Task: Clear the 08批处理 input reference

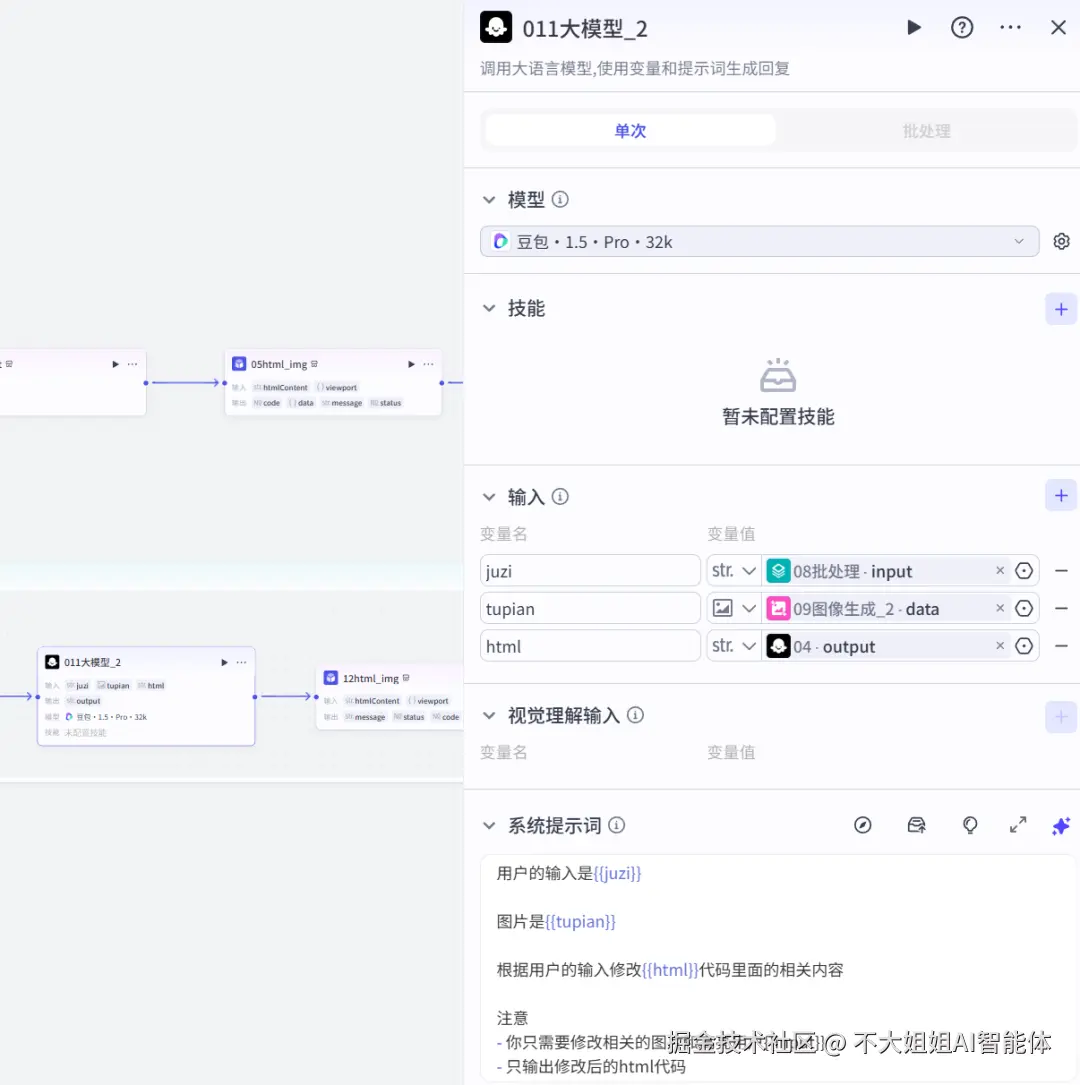Action: (1000, 571)
